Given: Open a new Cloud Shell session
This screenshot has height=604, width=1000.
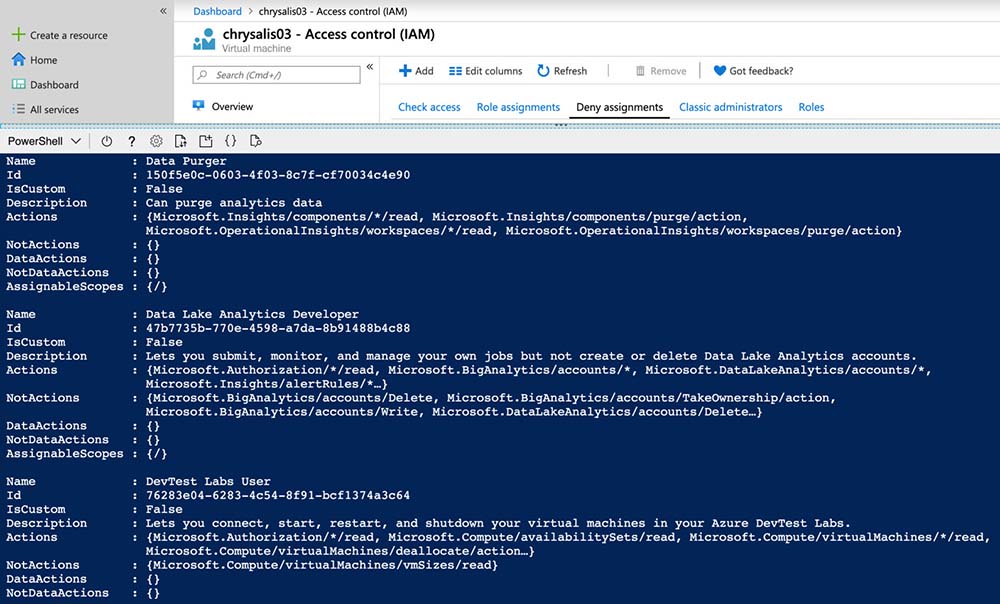Looking at the screenshot, I should pos(206,141).
